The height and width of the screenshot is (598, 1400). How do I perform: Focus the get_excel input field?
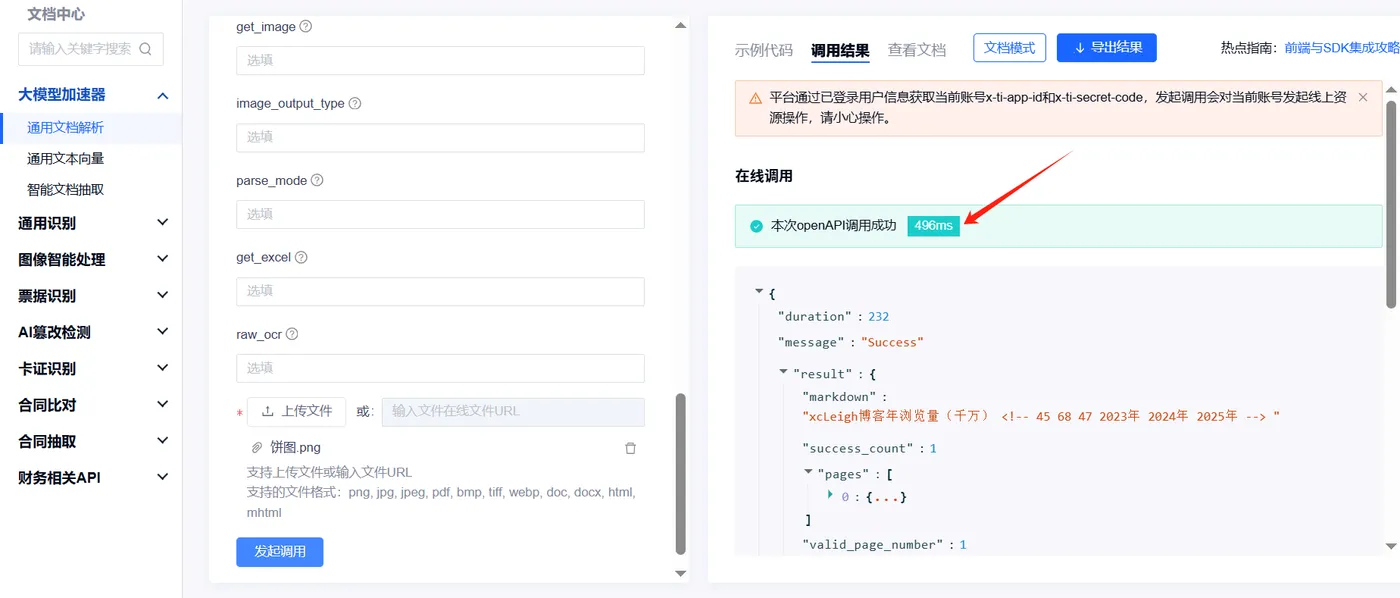pyautogui.click(x=440, y=291)
